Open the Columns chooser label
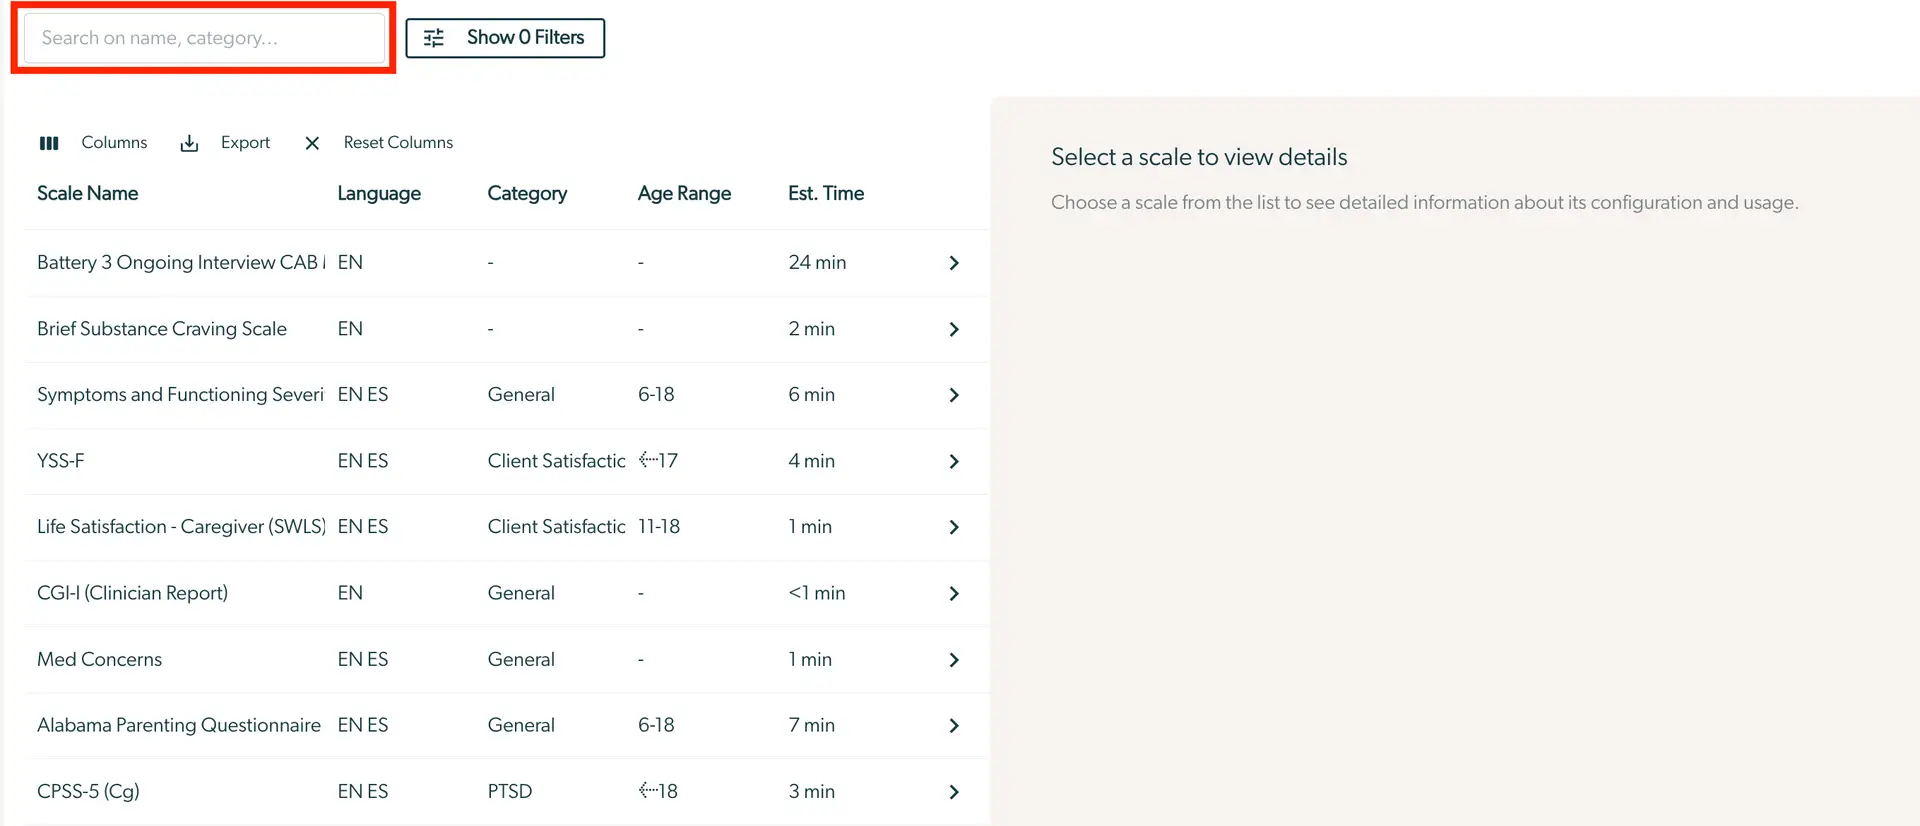 (x=114, y=143)
